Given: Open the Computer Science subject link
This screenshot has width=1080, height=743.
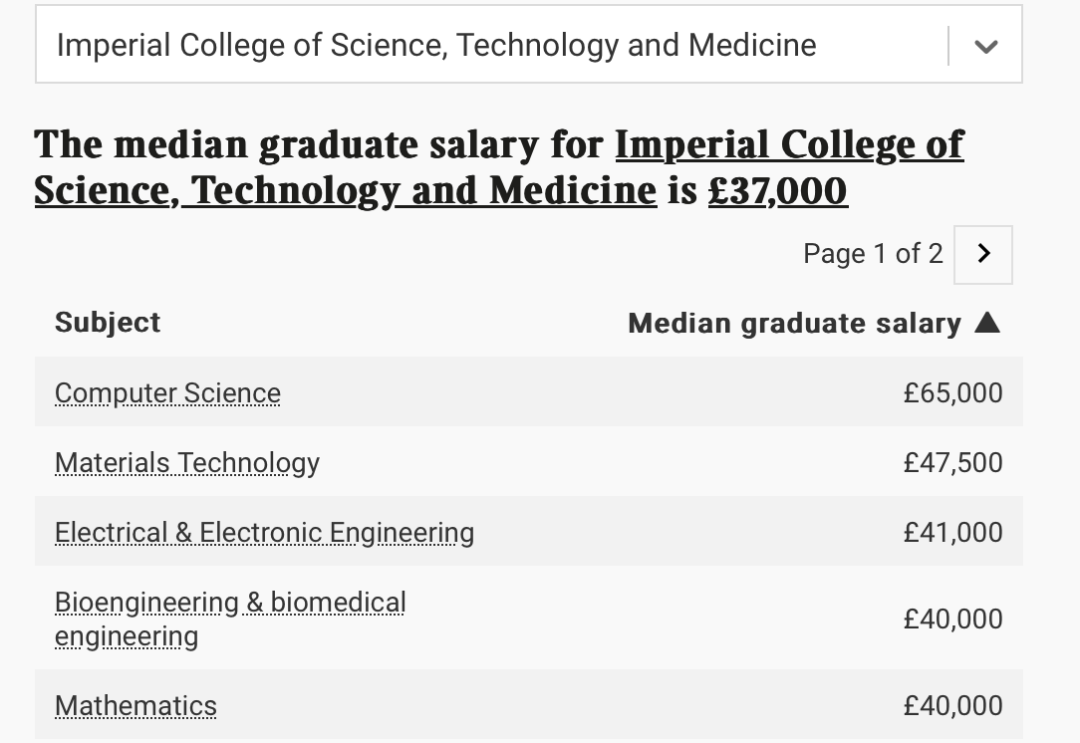Looking at the screenshot, I should [167, 393].
